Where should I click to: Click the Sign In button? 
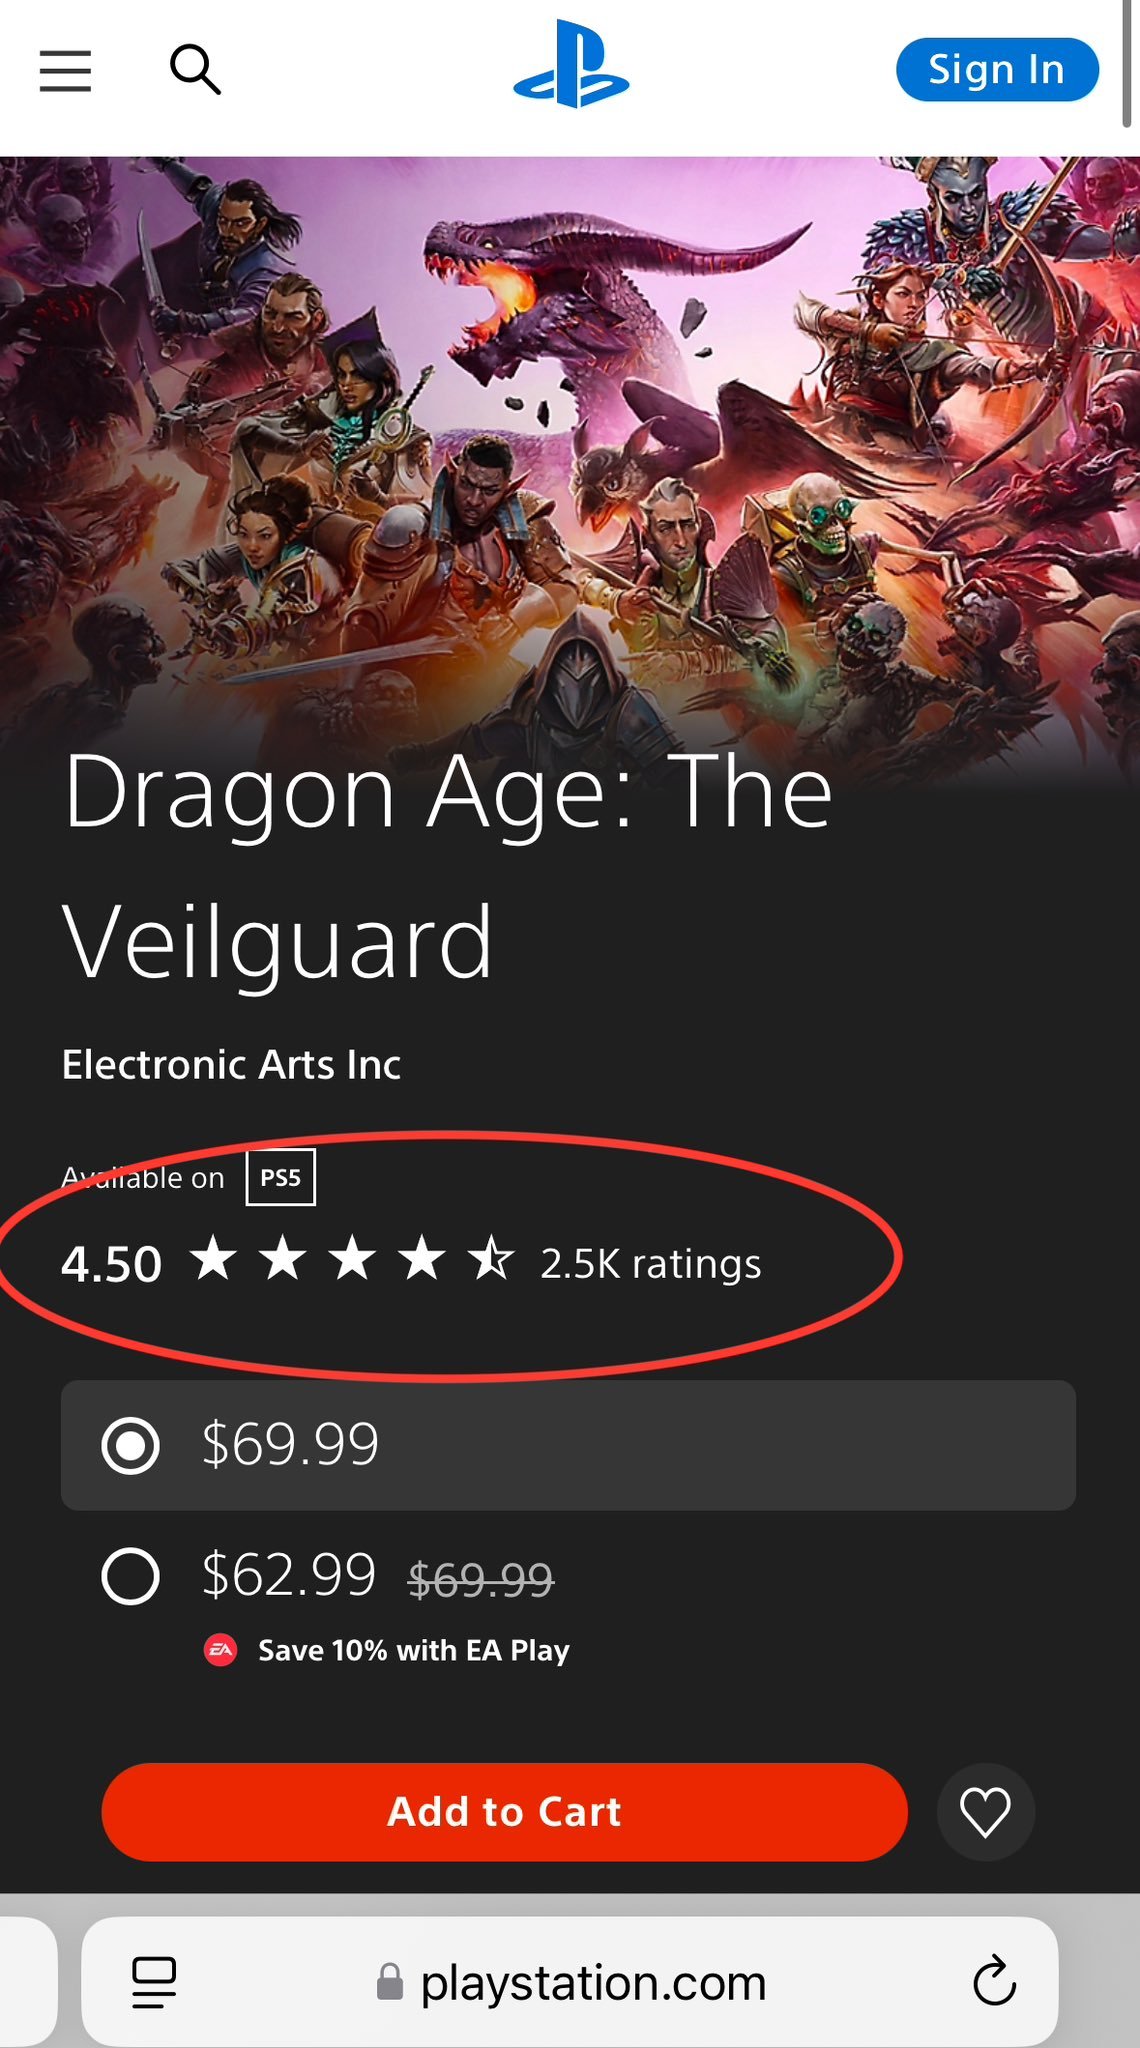click(x=996, y=70)
